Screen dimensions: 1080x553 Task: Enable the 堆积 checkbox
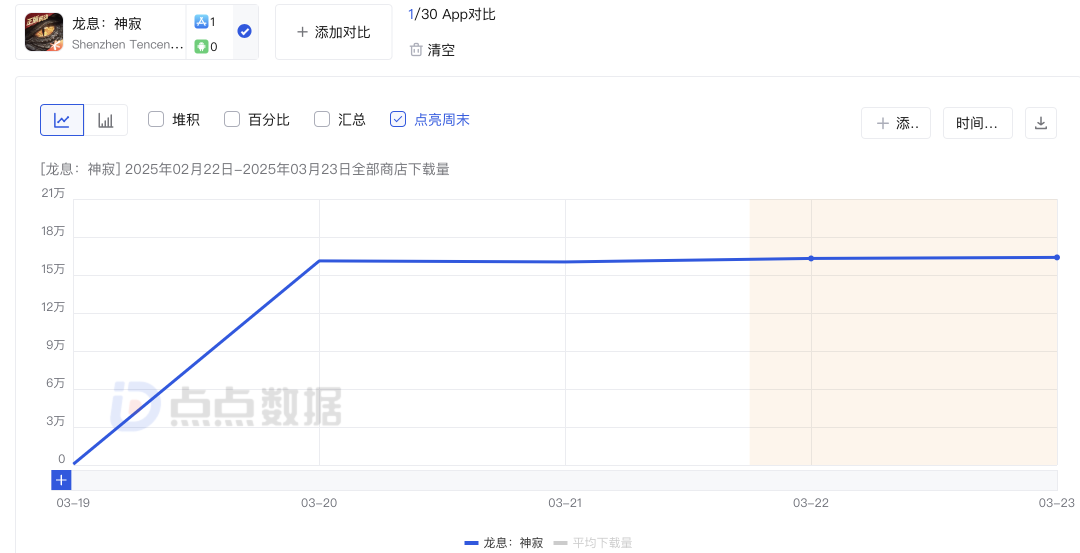156,119
